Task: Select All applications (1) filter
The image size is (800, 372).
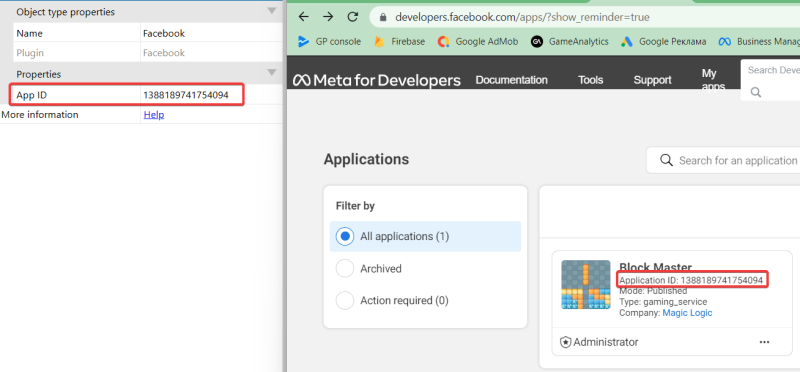Action: coord(425,236)
